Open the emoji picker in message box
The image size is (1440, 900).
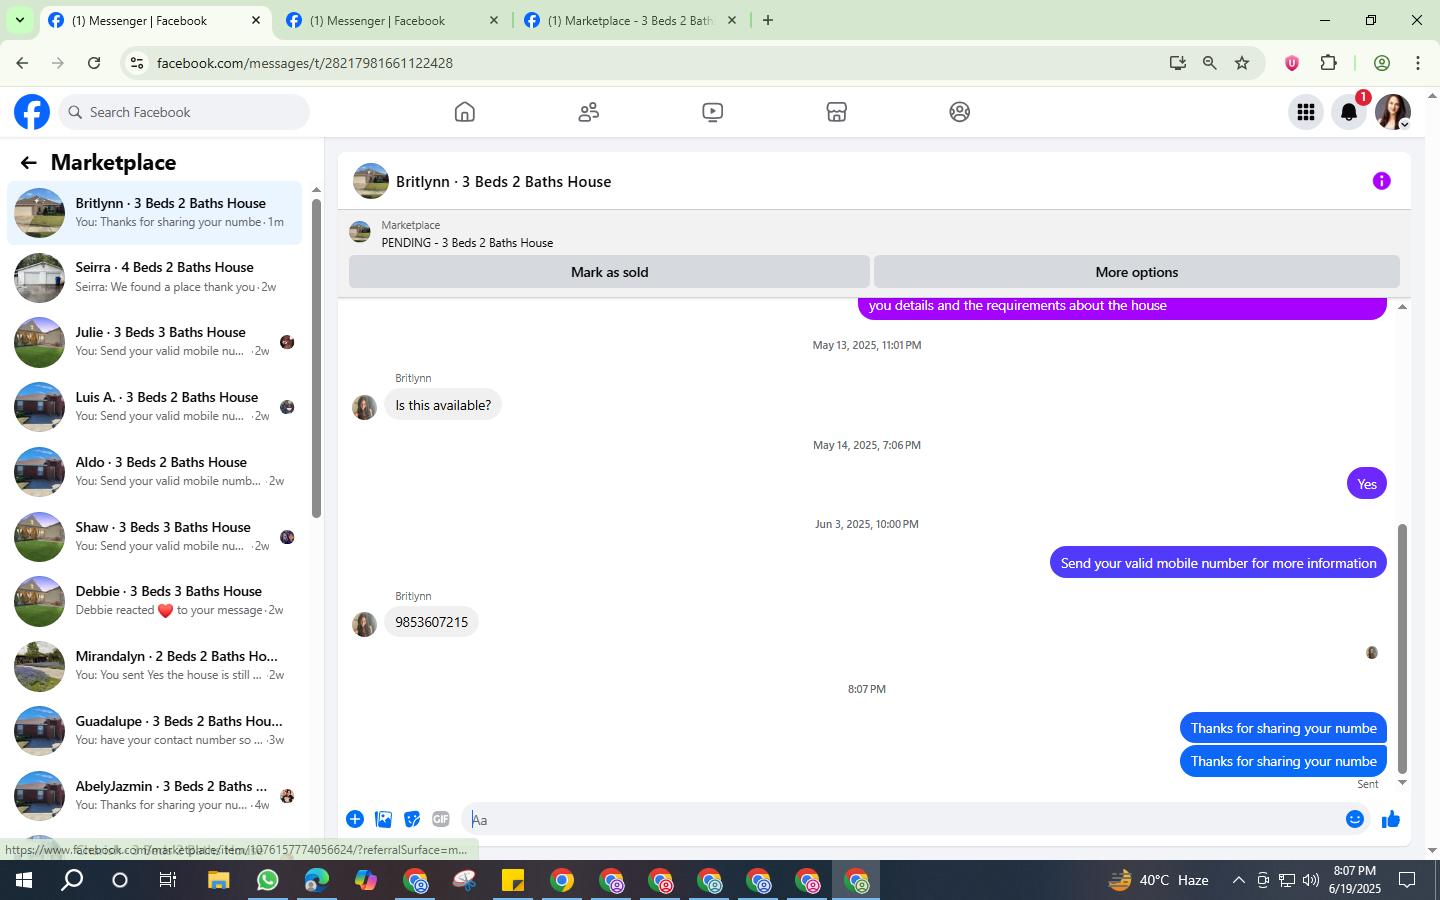point(1355,819)
